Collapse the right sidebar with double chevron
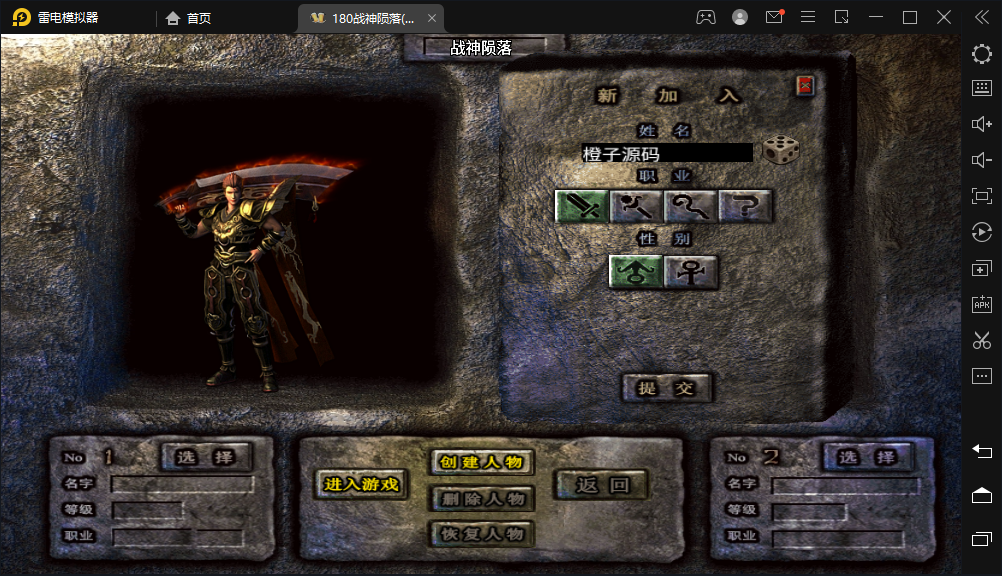Image resolution: width=1002 pixels, height=576 pixels. 982,17
